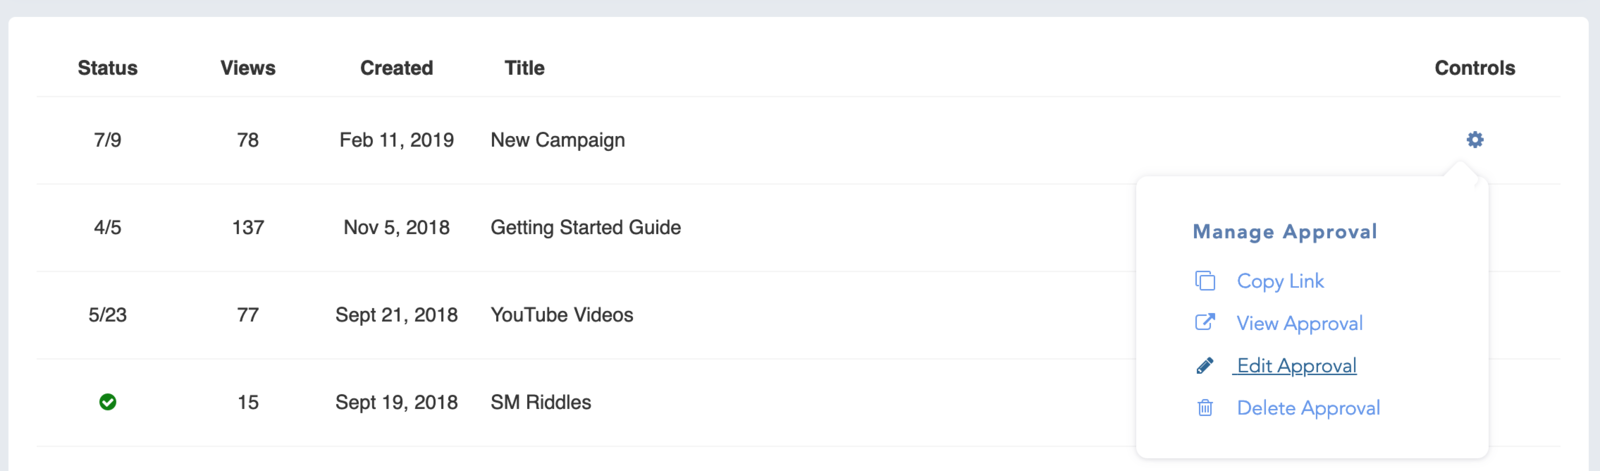Open the Edit Approval link
1600x471 pixels.
[x=1296, y=366]
